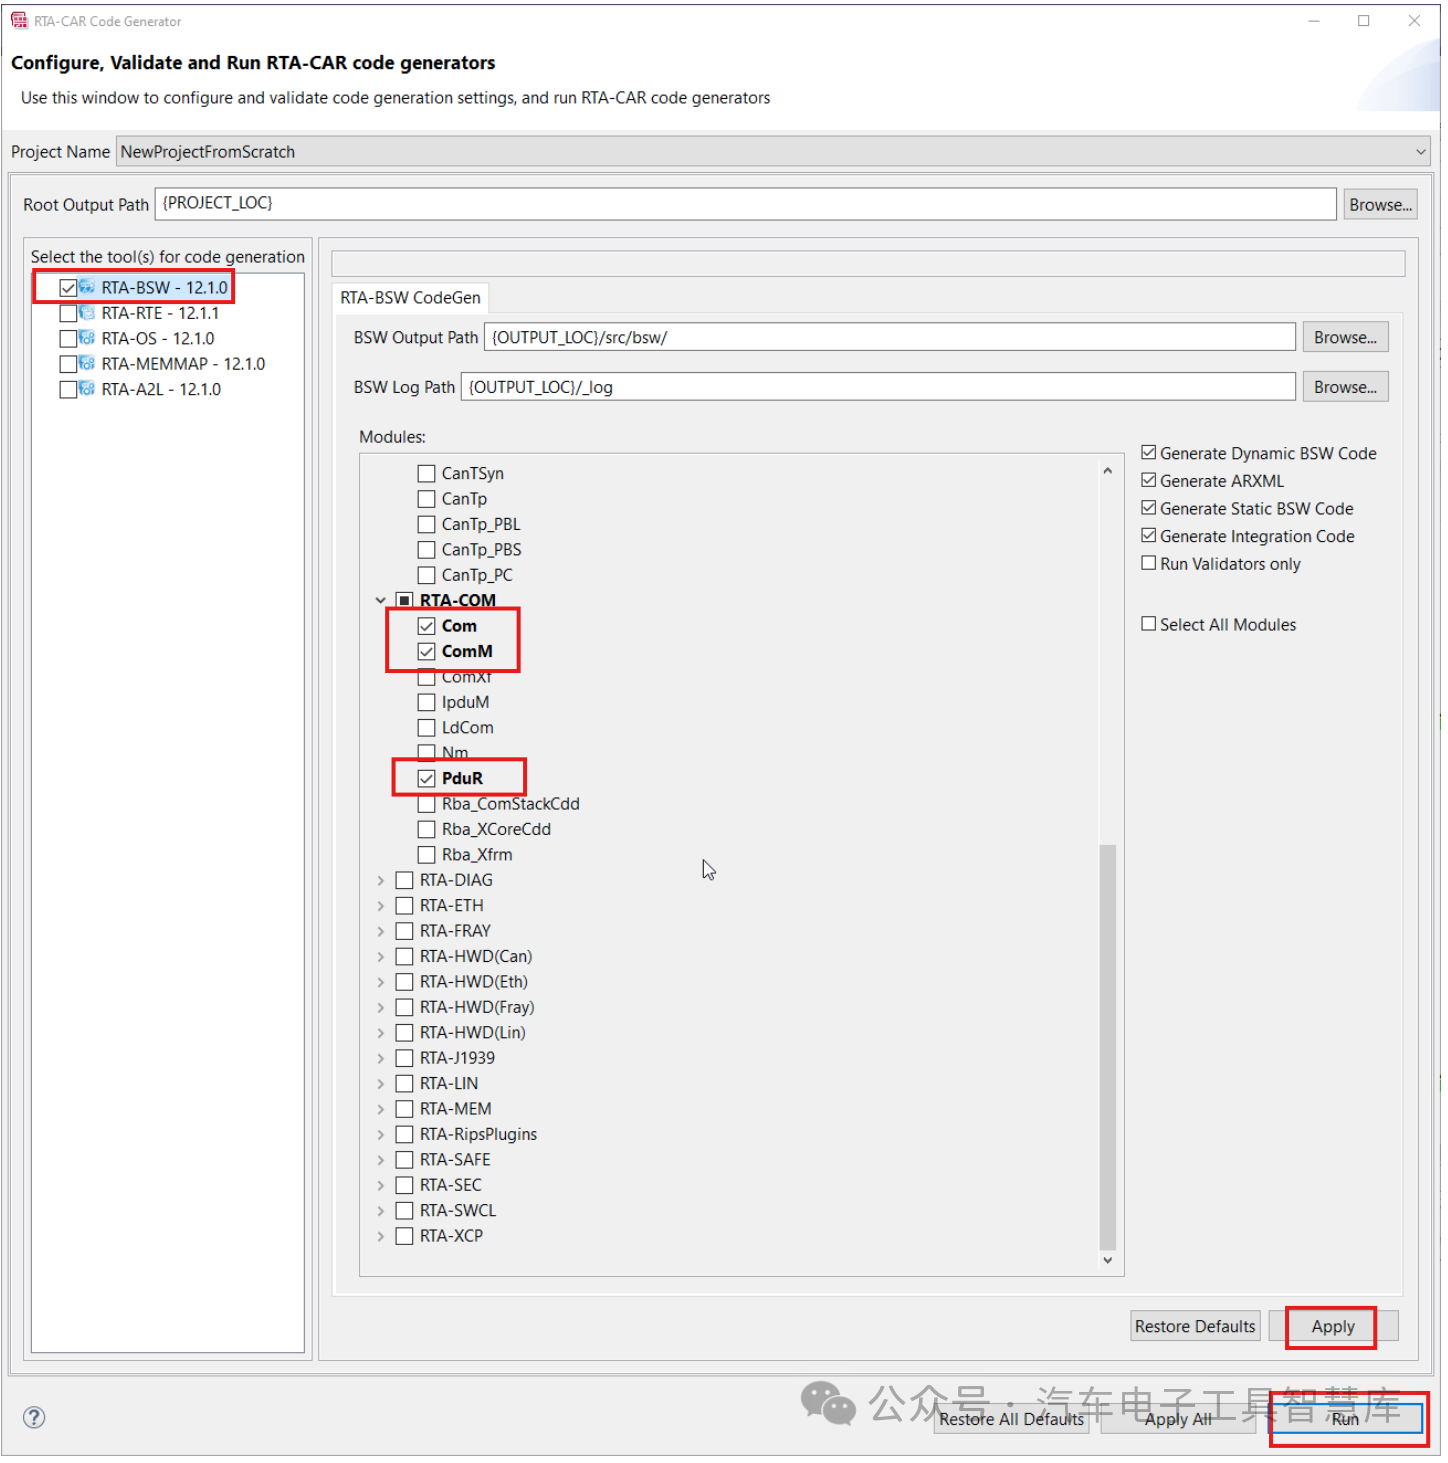Enable the RTA-RTE - 12.1.1 checkbox
The image size is (1448, 1463).
(x=68, y=313)
